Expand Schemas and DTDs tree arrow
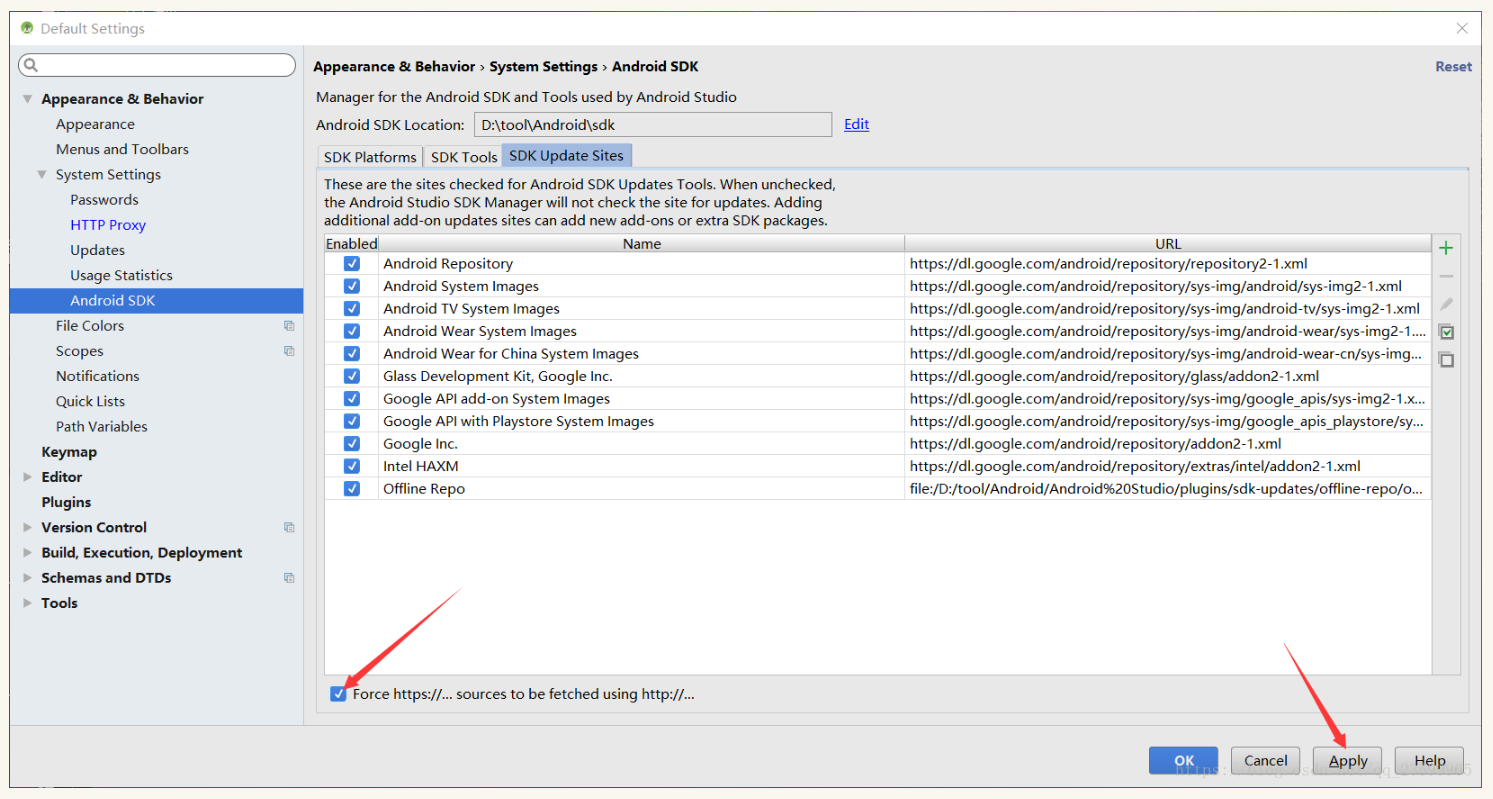Image resolution: width=1493 pixels, height=799 pixels. [x=28, y=578]
